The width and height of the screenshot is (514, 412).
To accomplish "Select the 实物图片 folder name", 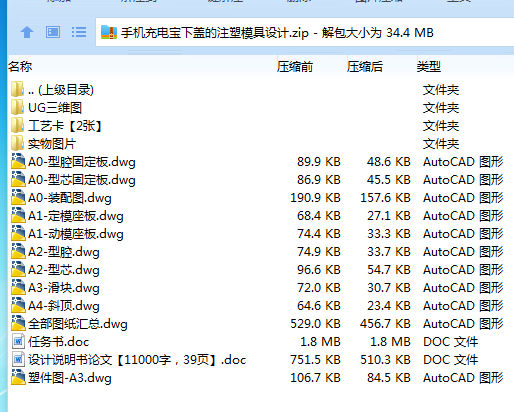I will 52,144.
